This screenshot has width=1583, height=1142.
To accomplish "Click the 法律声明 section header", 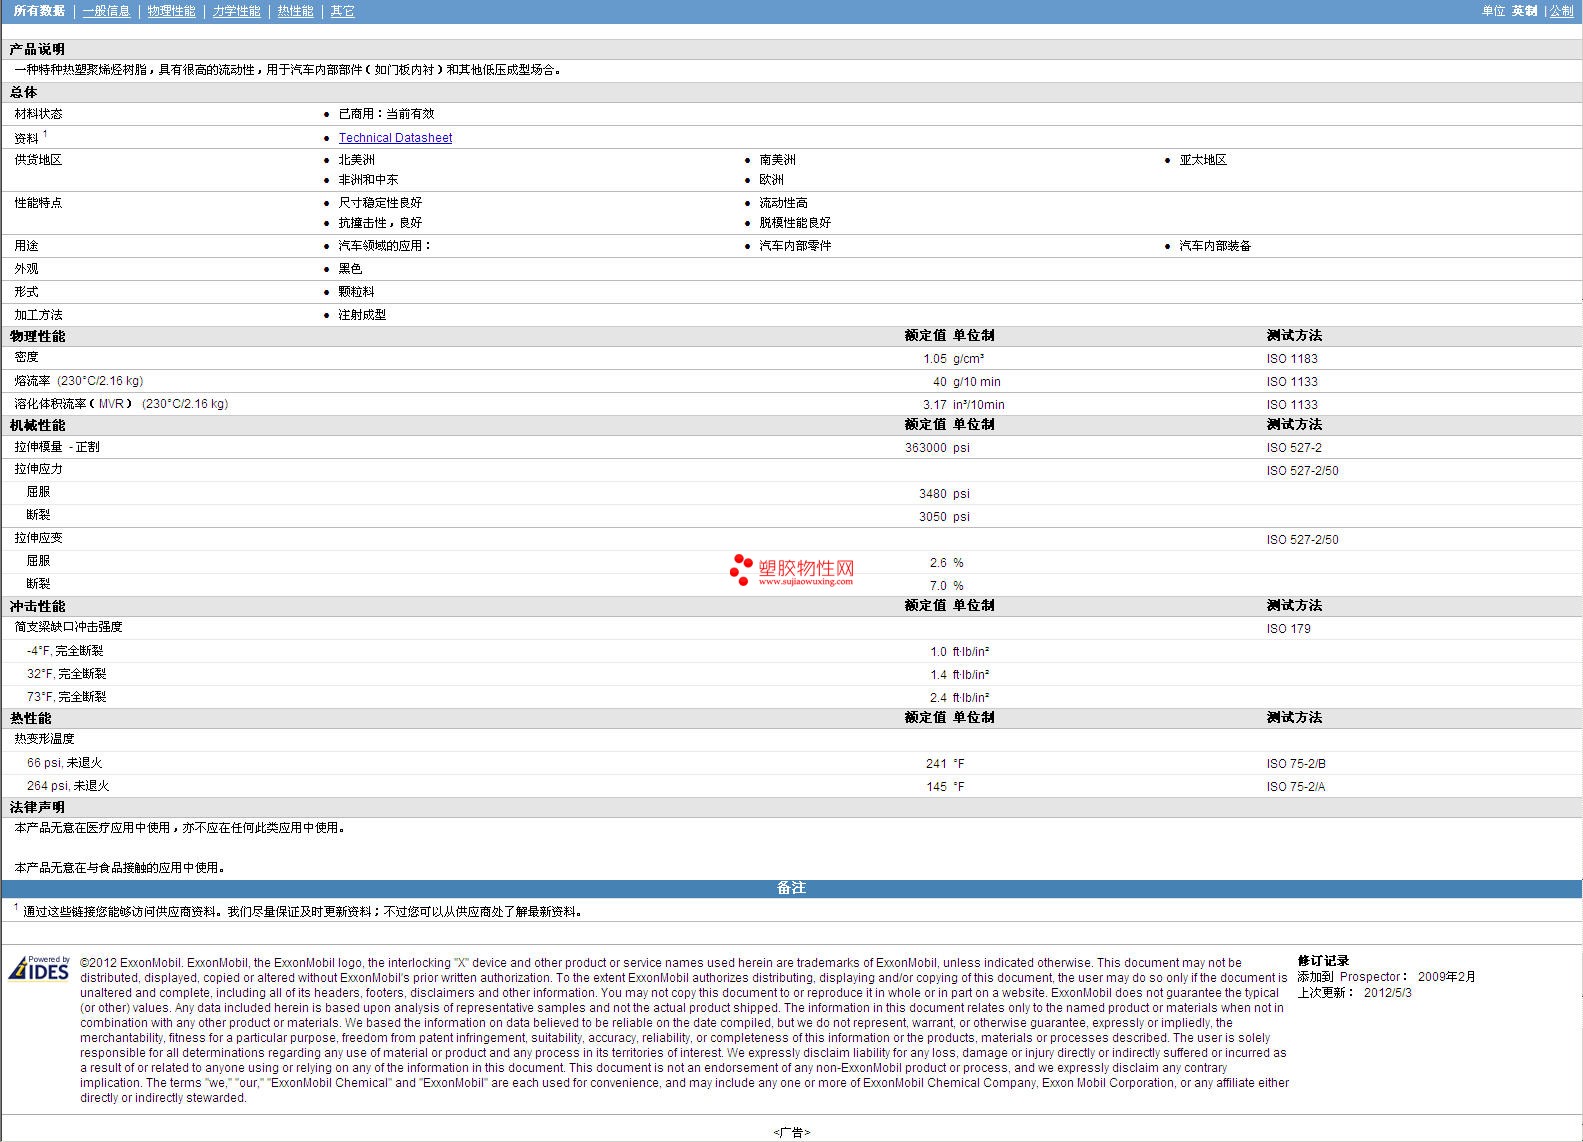I will click(x=38, y=807).
